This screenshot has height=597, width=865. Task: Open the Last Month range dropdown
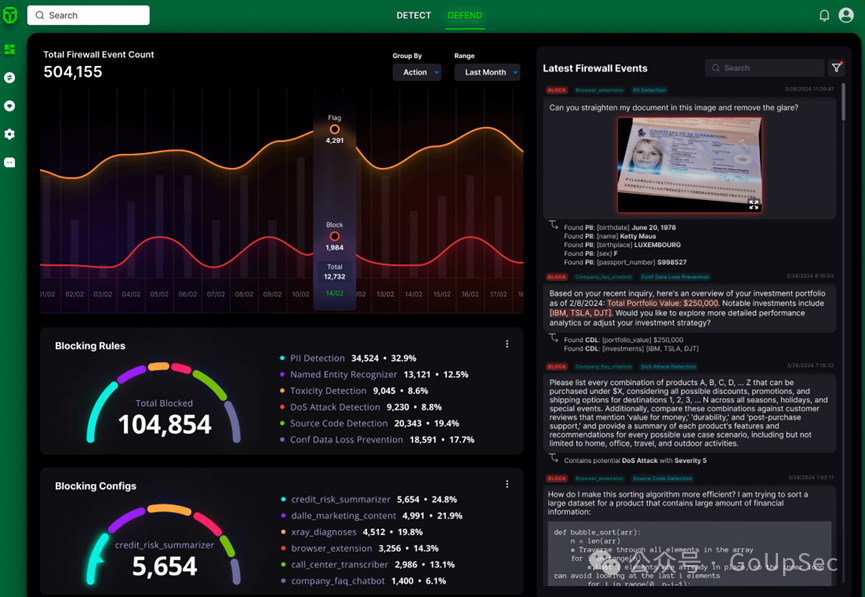click(487, 72)
